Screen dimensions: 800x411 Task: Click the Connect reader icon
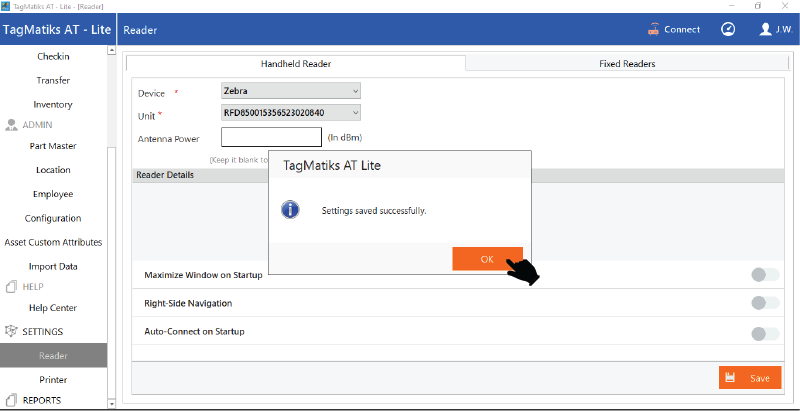click(654, 29)
